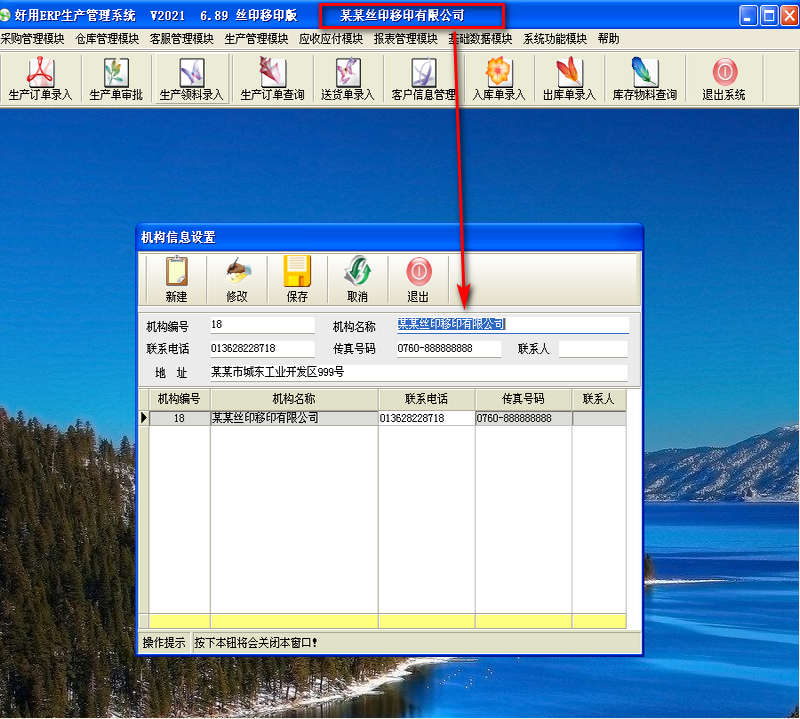
Task: Click 机构名称 column header in grid
Action: point(294,399)
